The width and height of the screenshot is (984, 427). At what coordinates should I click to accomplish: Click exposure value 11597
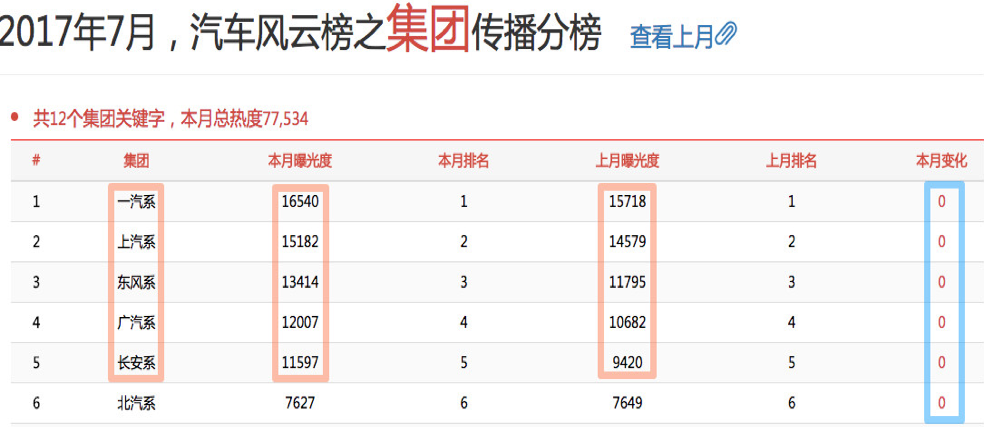pyautogui.click(x=300, y=362)
